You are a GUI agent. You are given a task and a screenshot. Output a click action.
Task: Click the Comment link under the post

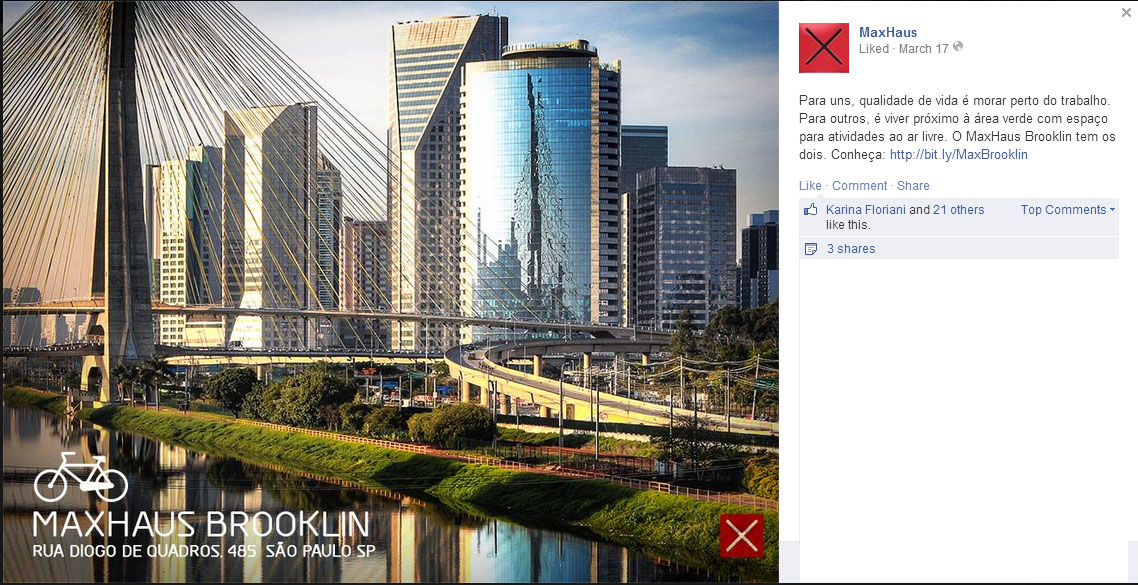click(859, 186)
